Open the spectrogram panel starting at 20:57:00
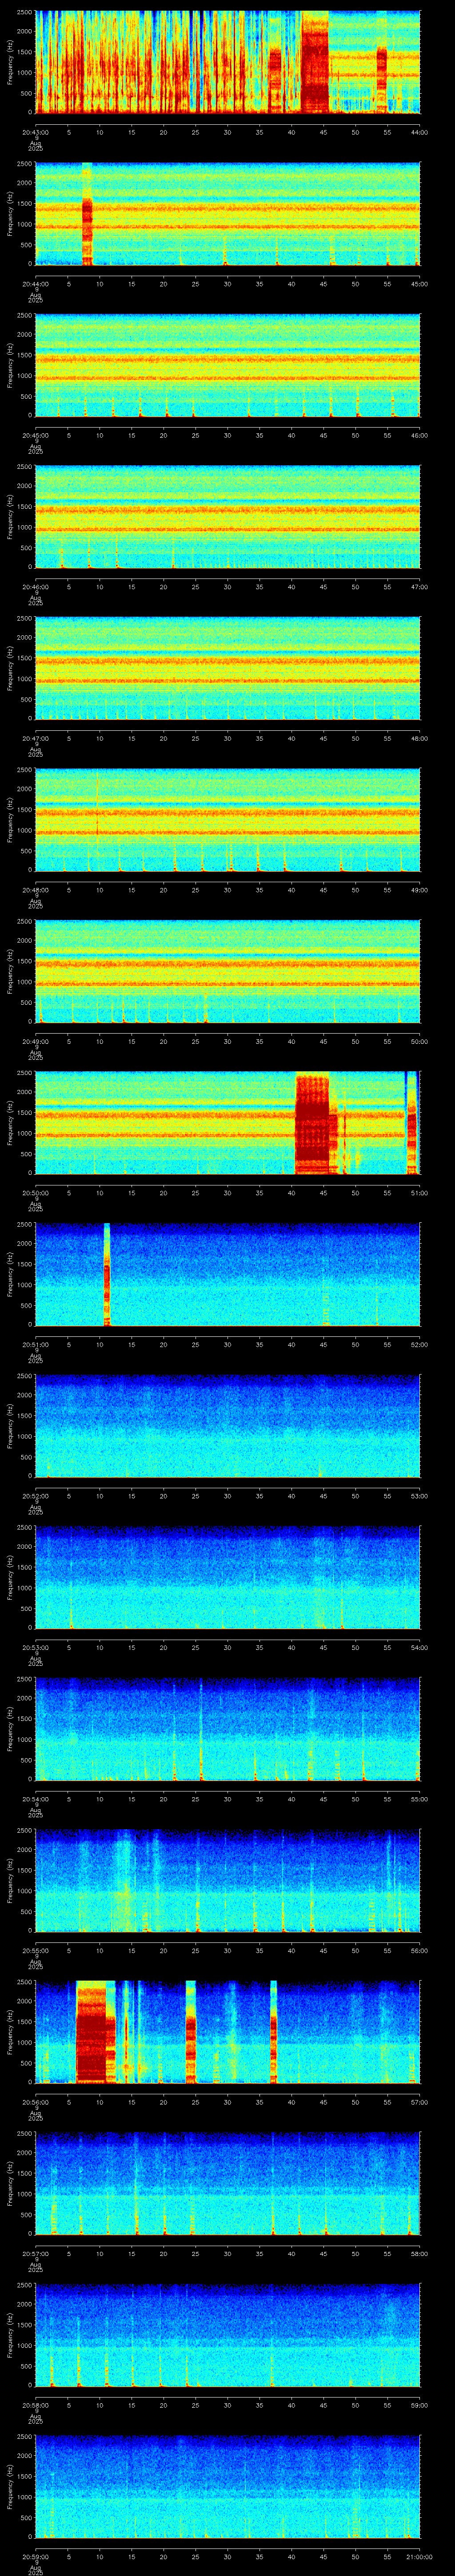This screenshot has height=2576, width=455. (x=228, y=2184)
